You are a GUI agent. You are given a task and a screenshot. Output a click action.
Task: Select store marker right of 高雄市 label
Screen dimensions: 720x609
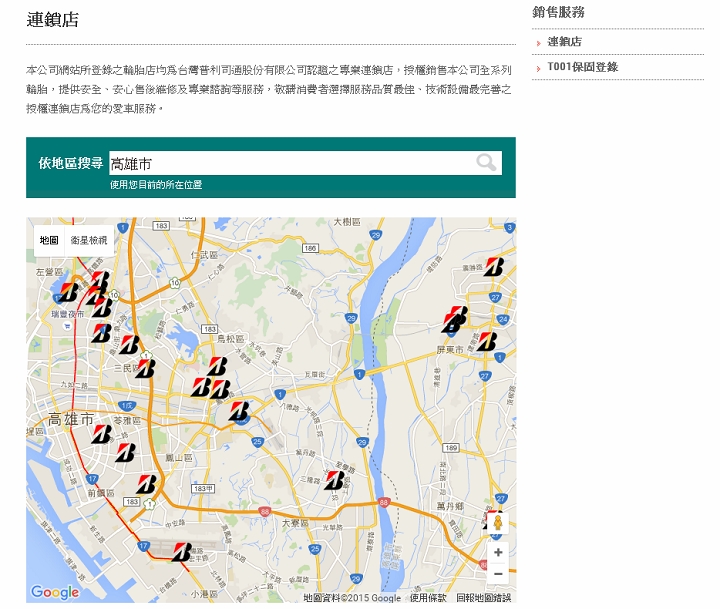click(101, 434)
